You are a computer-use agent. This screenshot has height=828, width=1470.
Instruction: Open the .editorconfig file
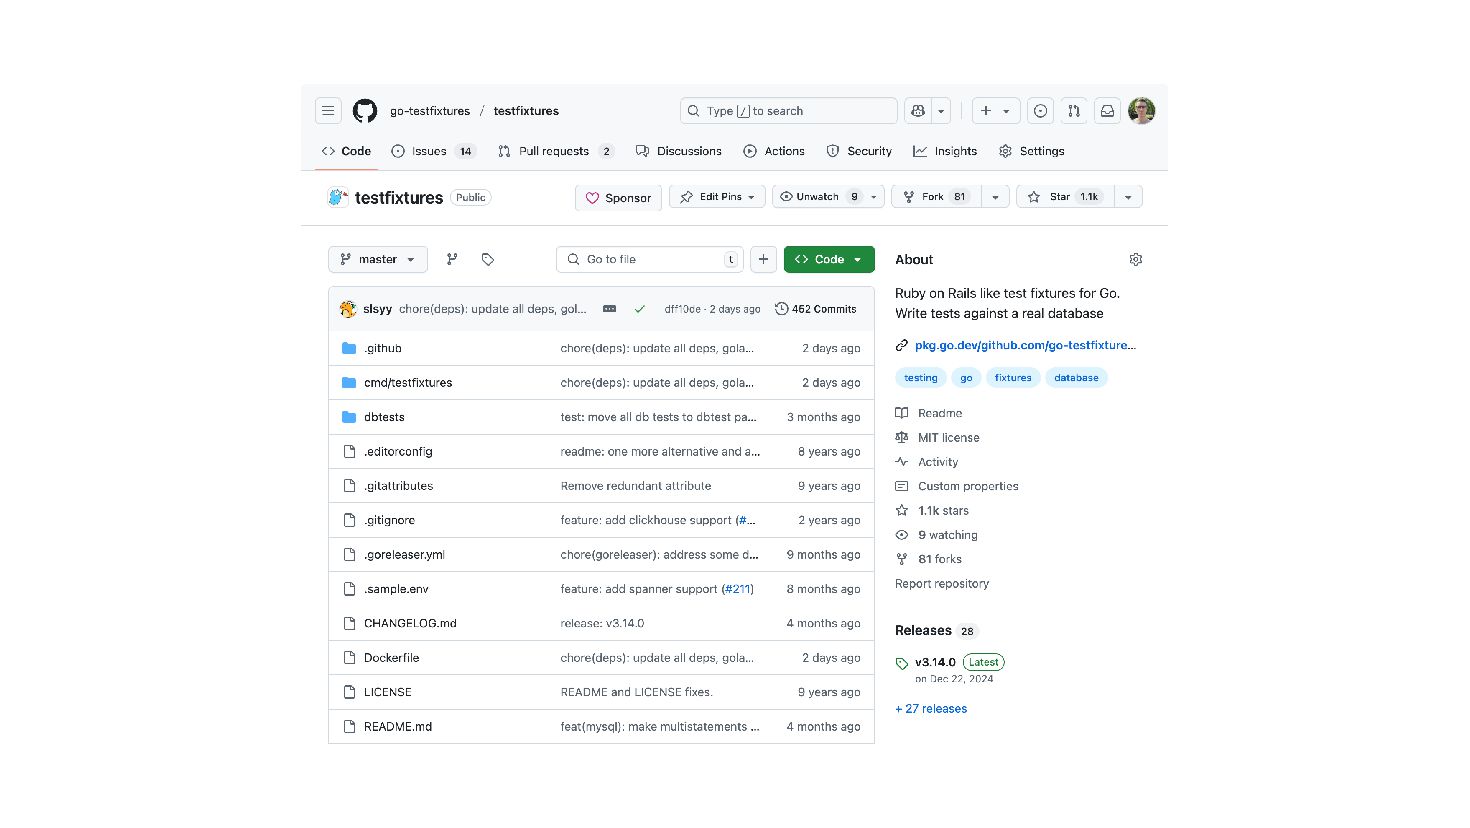click(x=398, y=451)
